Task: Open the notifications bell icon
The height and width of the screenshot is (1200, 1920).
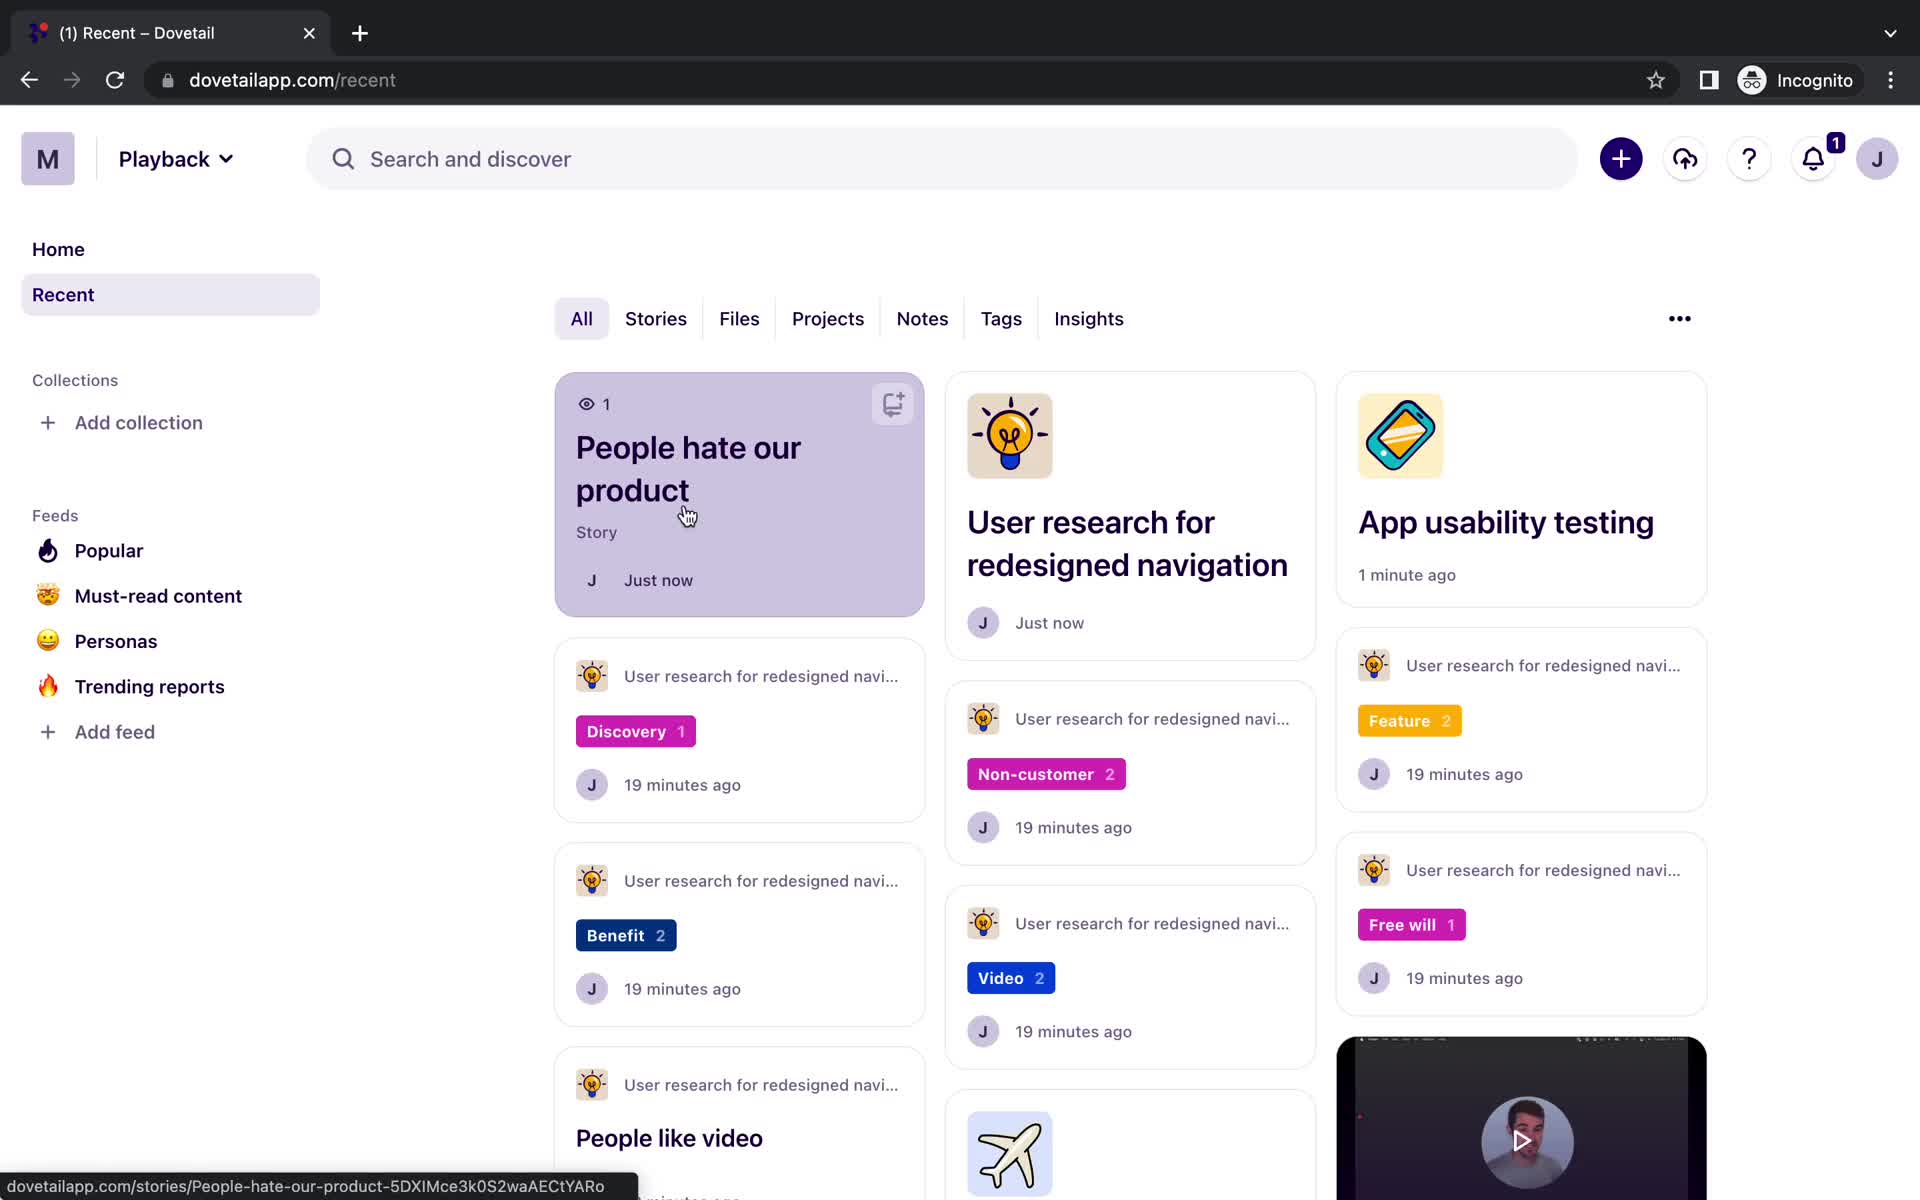Action: coord(1812,159)
